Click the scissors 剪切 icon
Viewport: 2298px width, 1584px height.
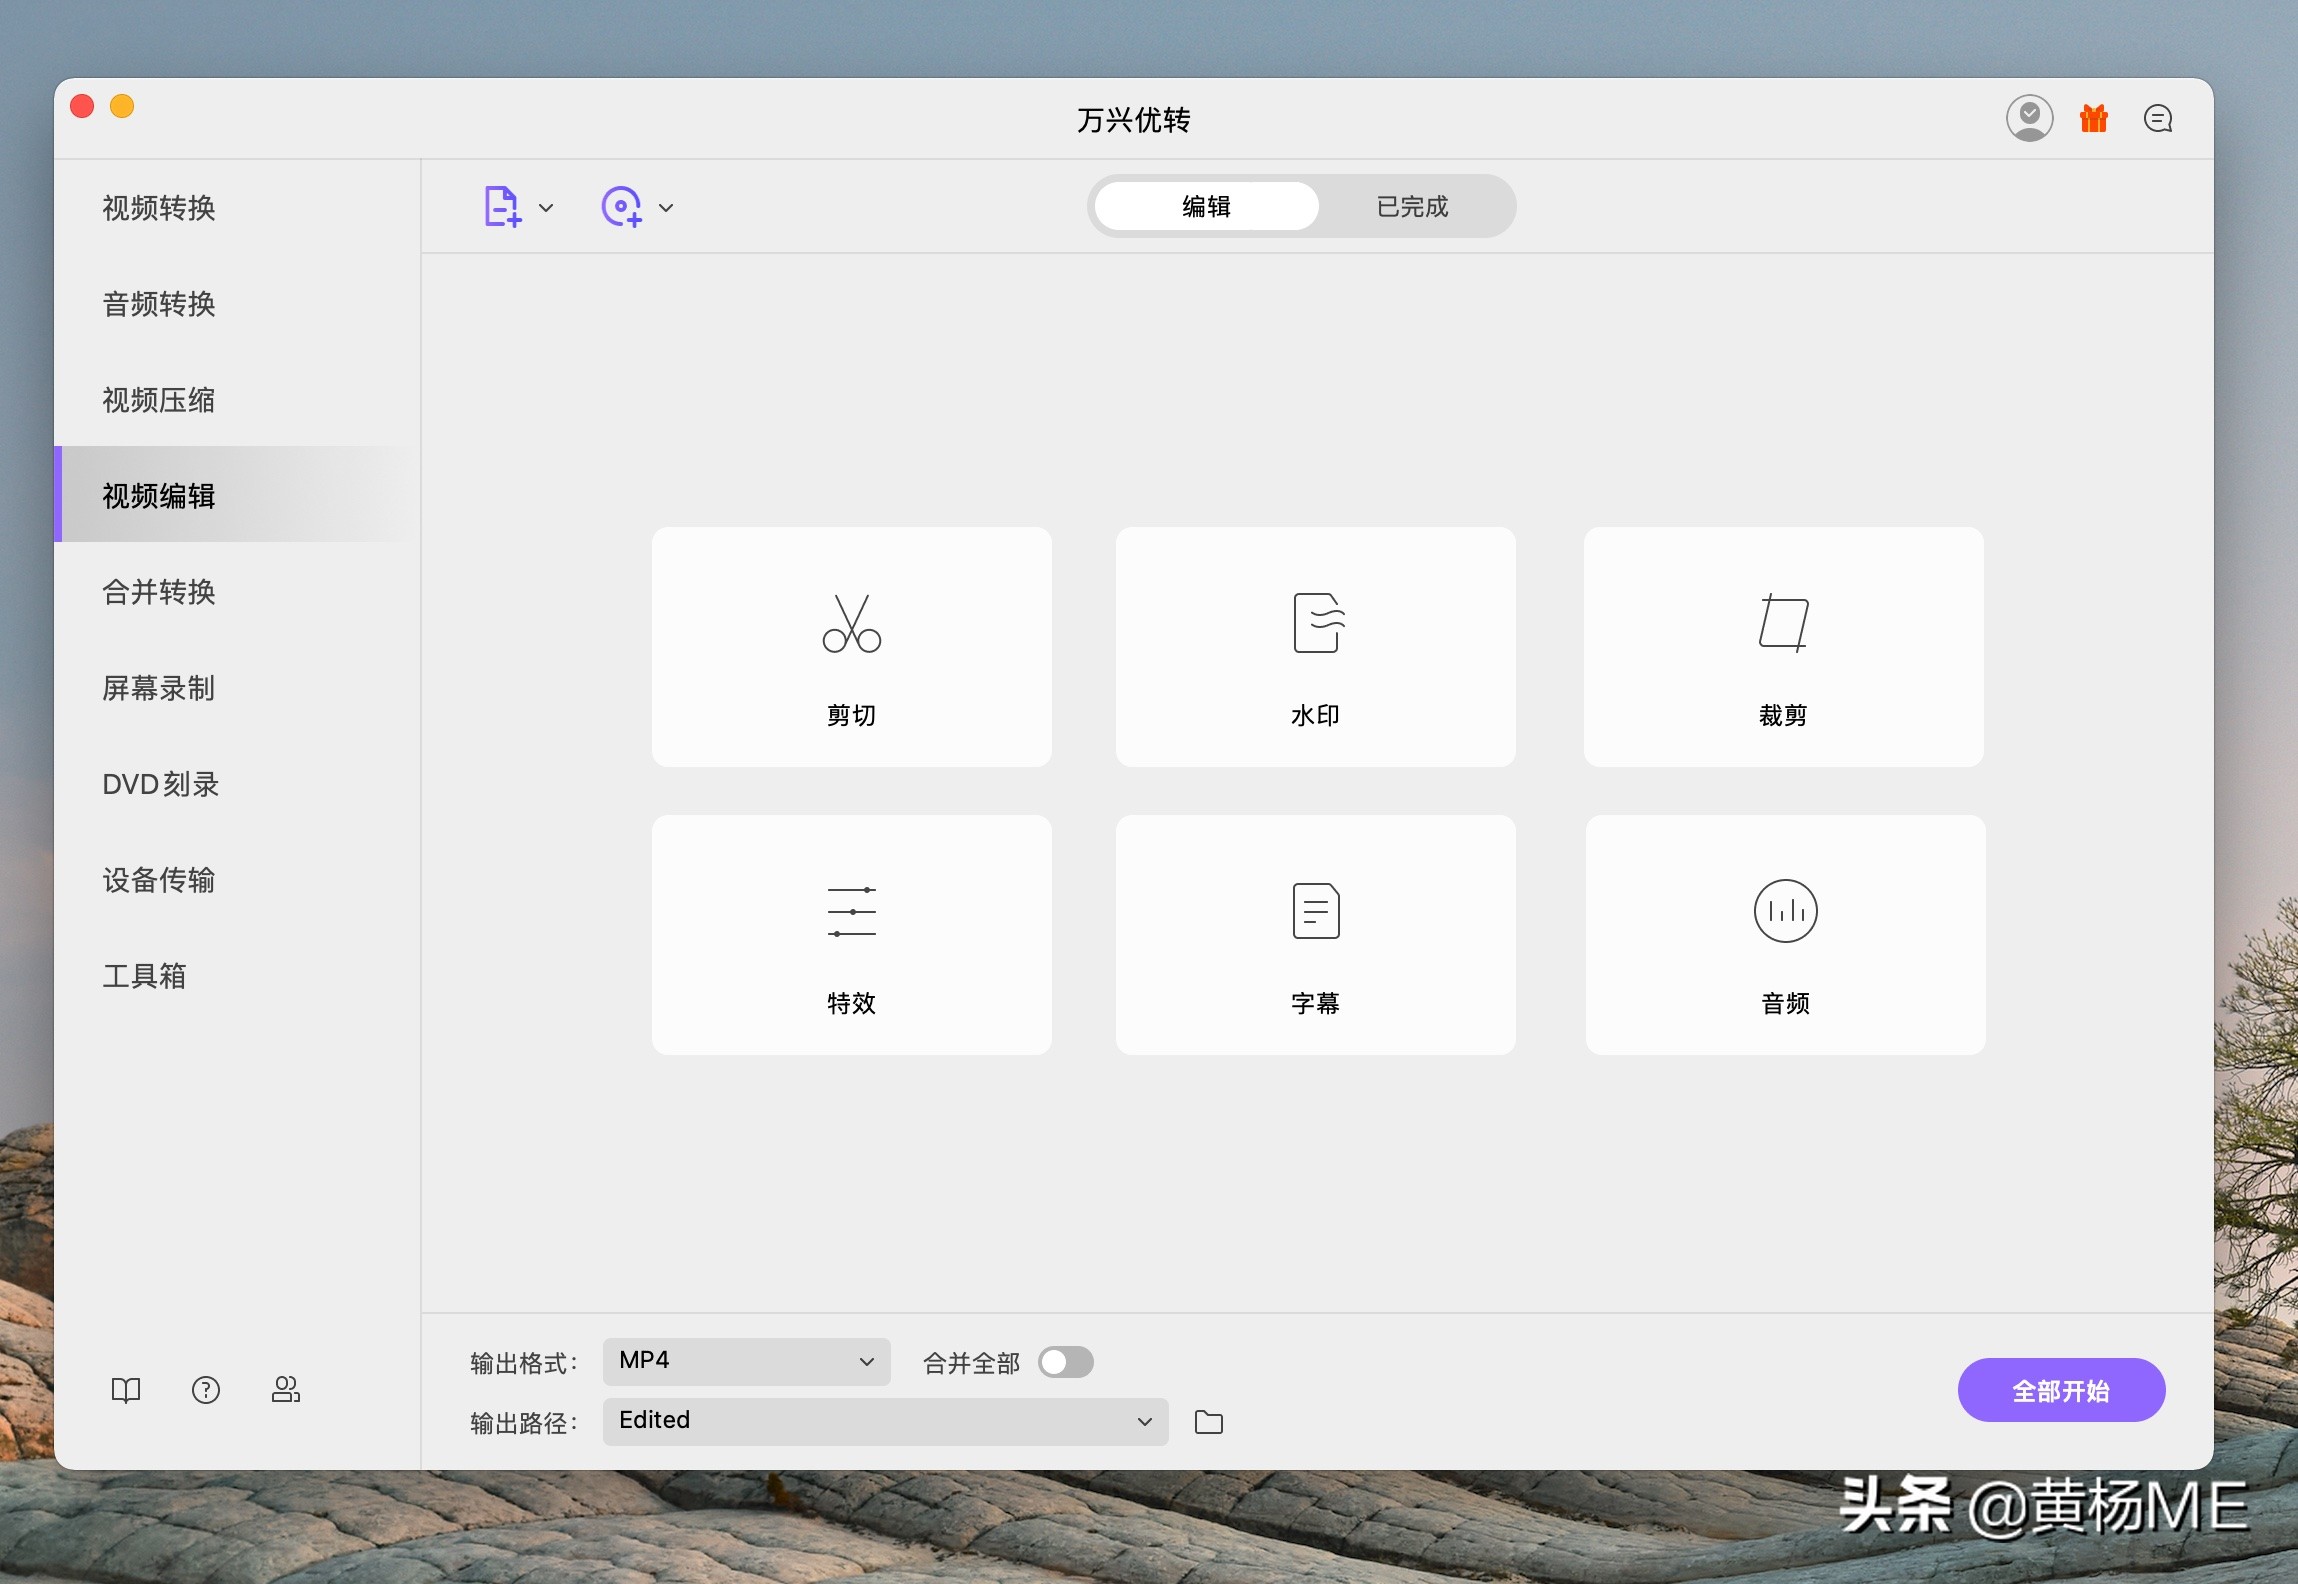point(852,623)
